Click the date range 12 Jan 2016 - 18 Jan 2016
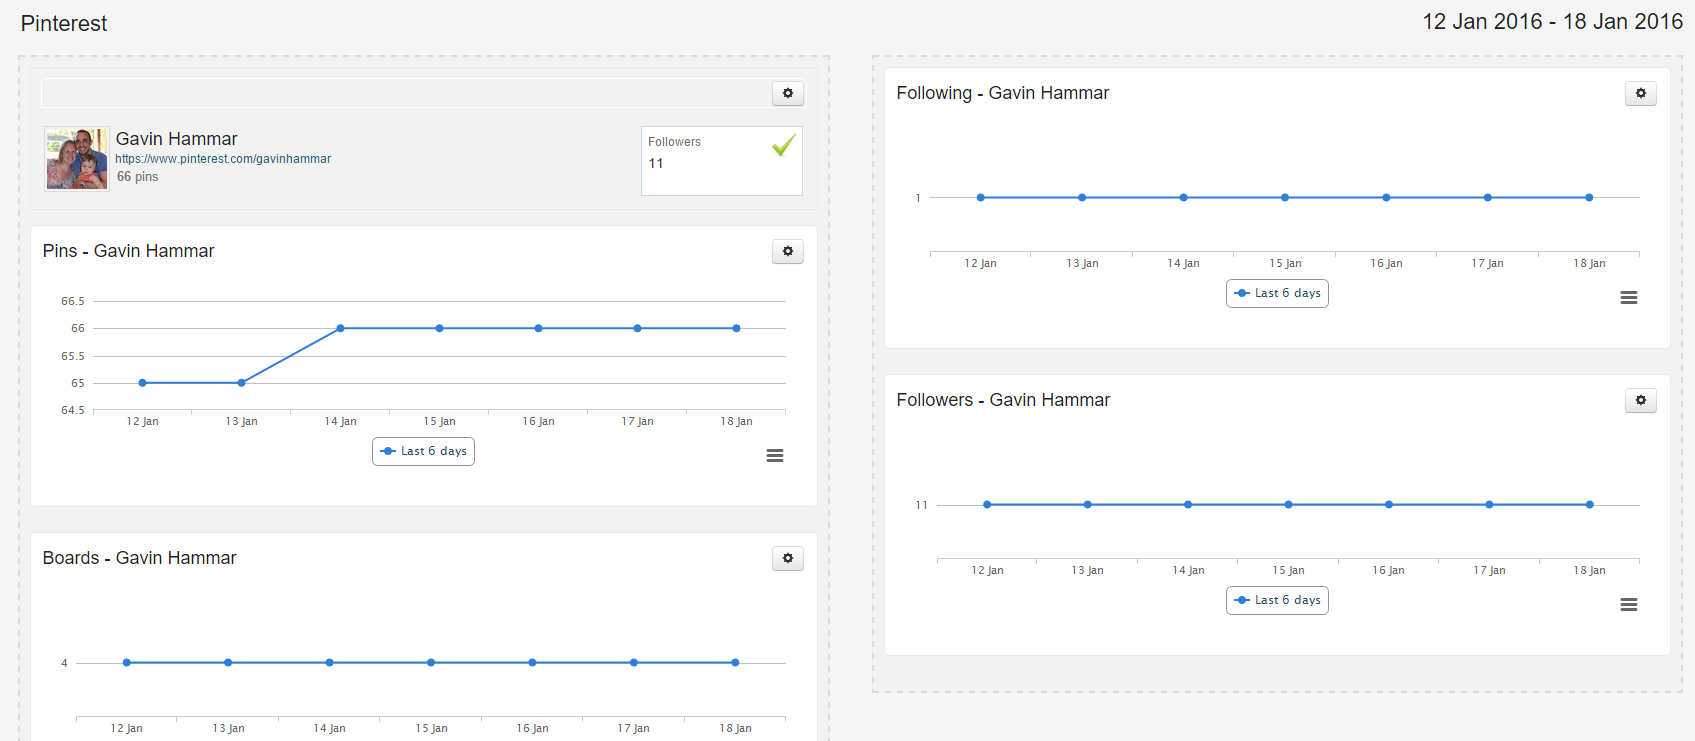 pos(1553,22)
